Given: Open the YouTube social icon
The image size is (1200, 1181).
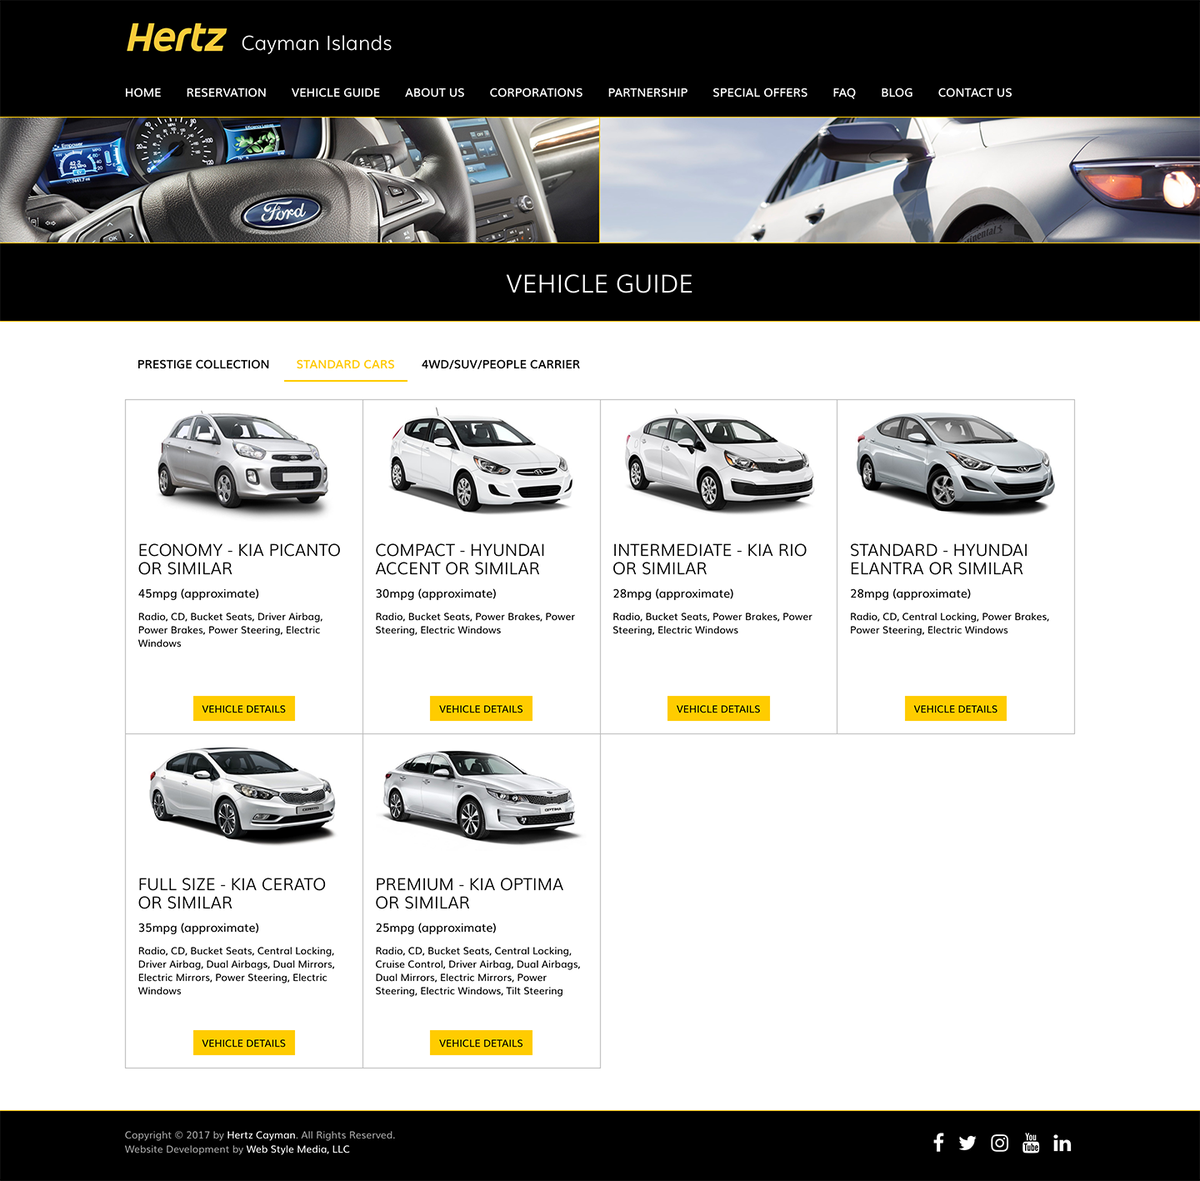Looking at the screenshot, I should [x=1031, y=1142].
